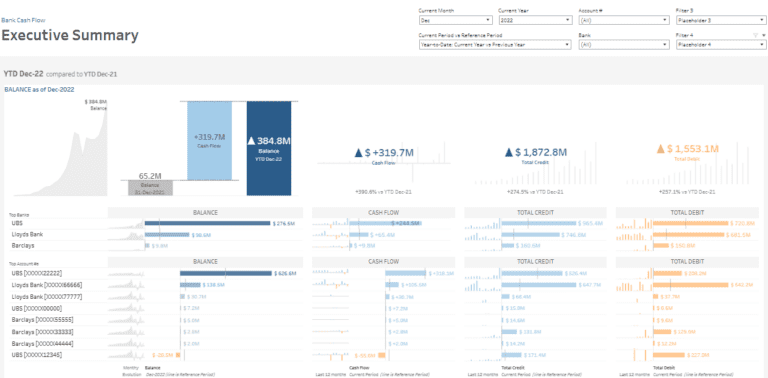Click Lloyds Bank balance bar labeled $ 90.6M

click(x=167, y=235)
